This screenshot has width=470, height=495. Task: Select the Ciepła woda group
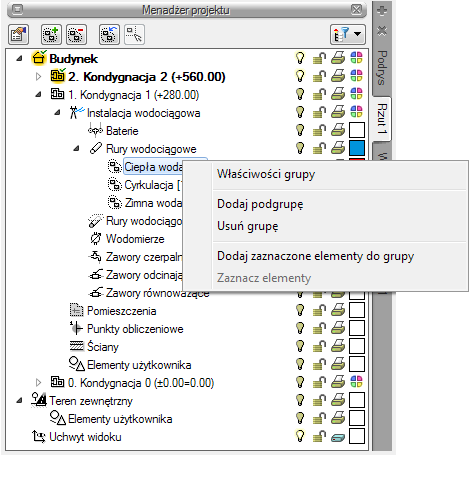coord(153,167)
